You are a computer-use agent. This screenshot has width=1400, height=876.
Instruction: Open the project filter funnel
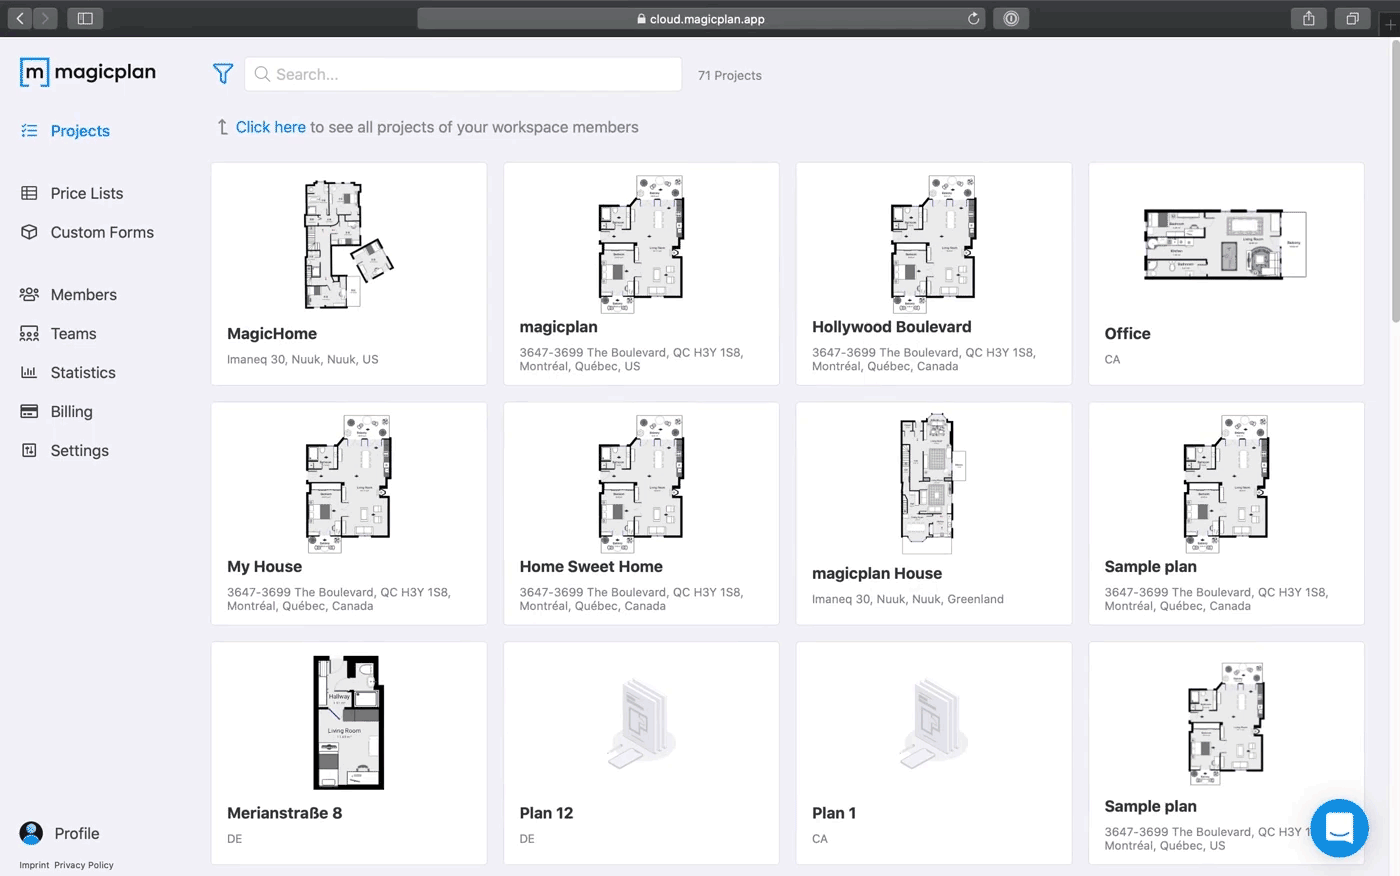tap(222, 73)
